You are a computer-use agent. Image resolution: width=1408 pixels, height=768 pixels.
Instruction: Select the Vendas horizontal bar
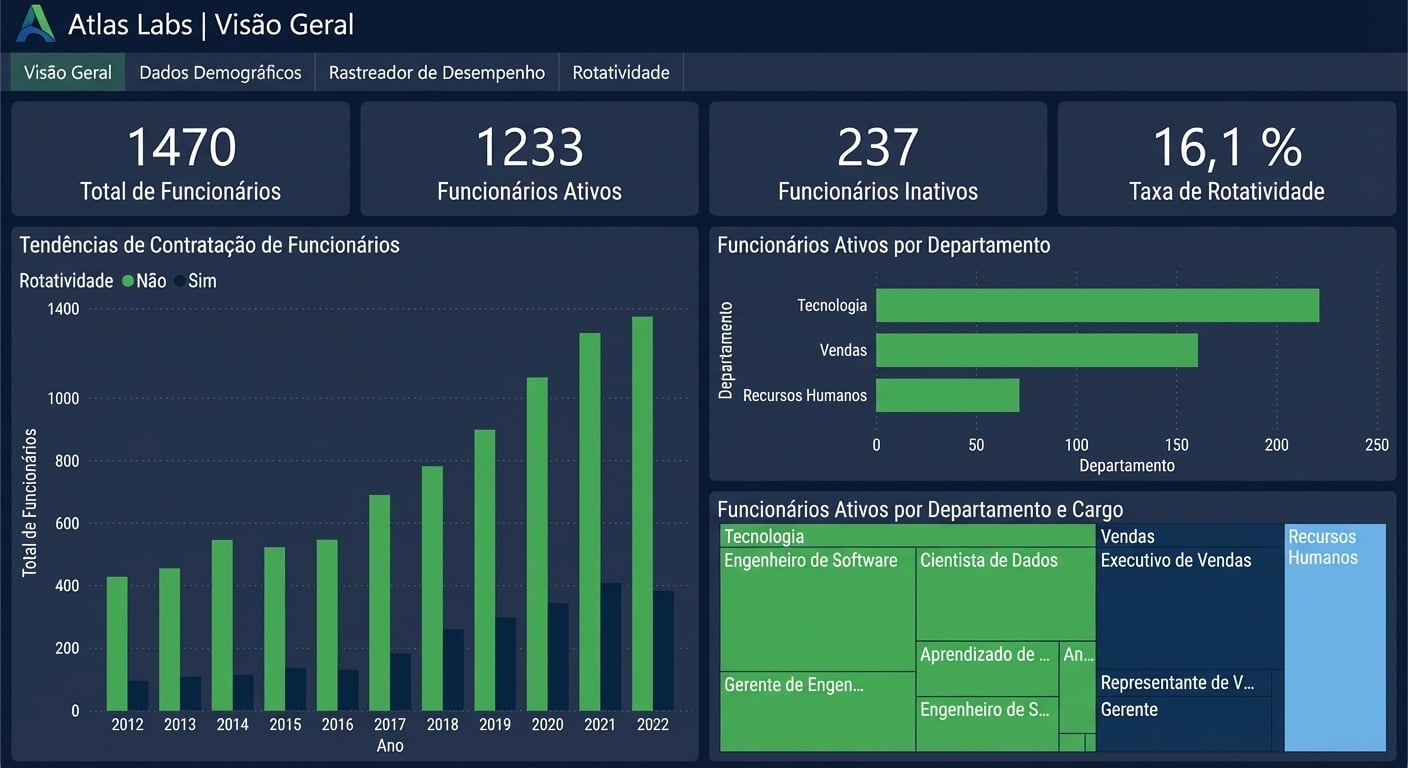(x=1037, y=350)
